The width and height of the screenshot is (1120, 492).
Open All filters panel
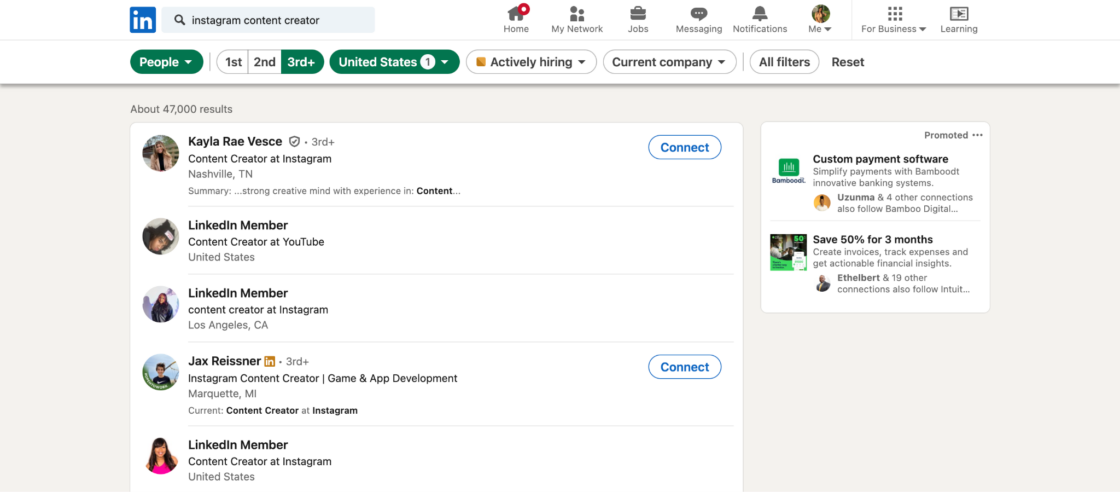tap(784, 62)
